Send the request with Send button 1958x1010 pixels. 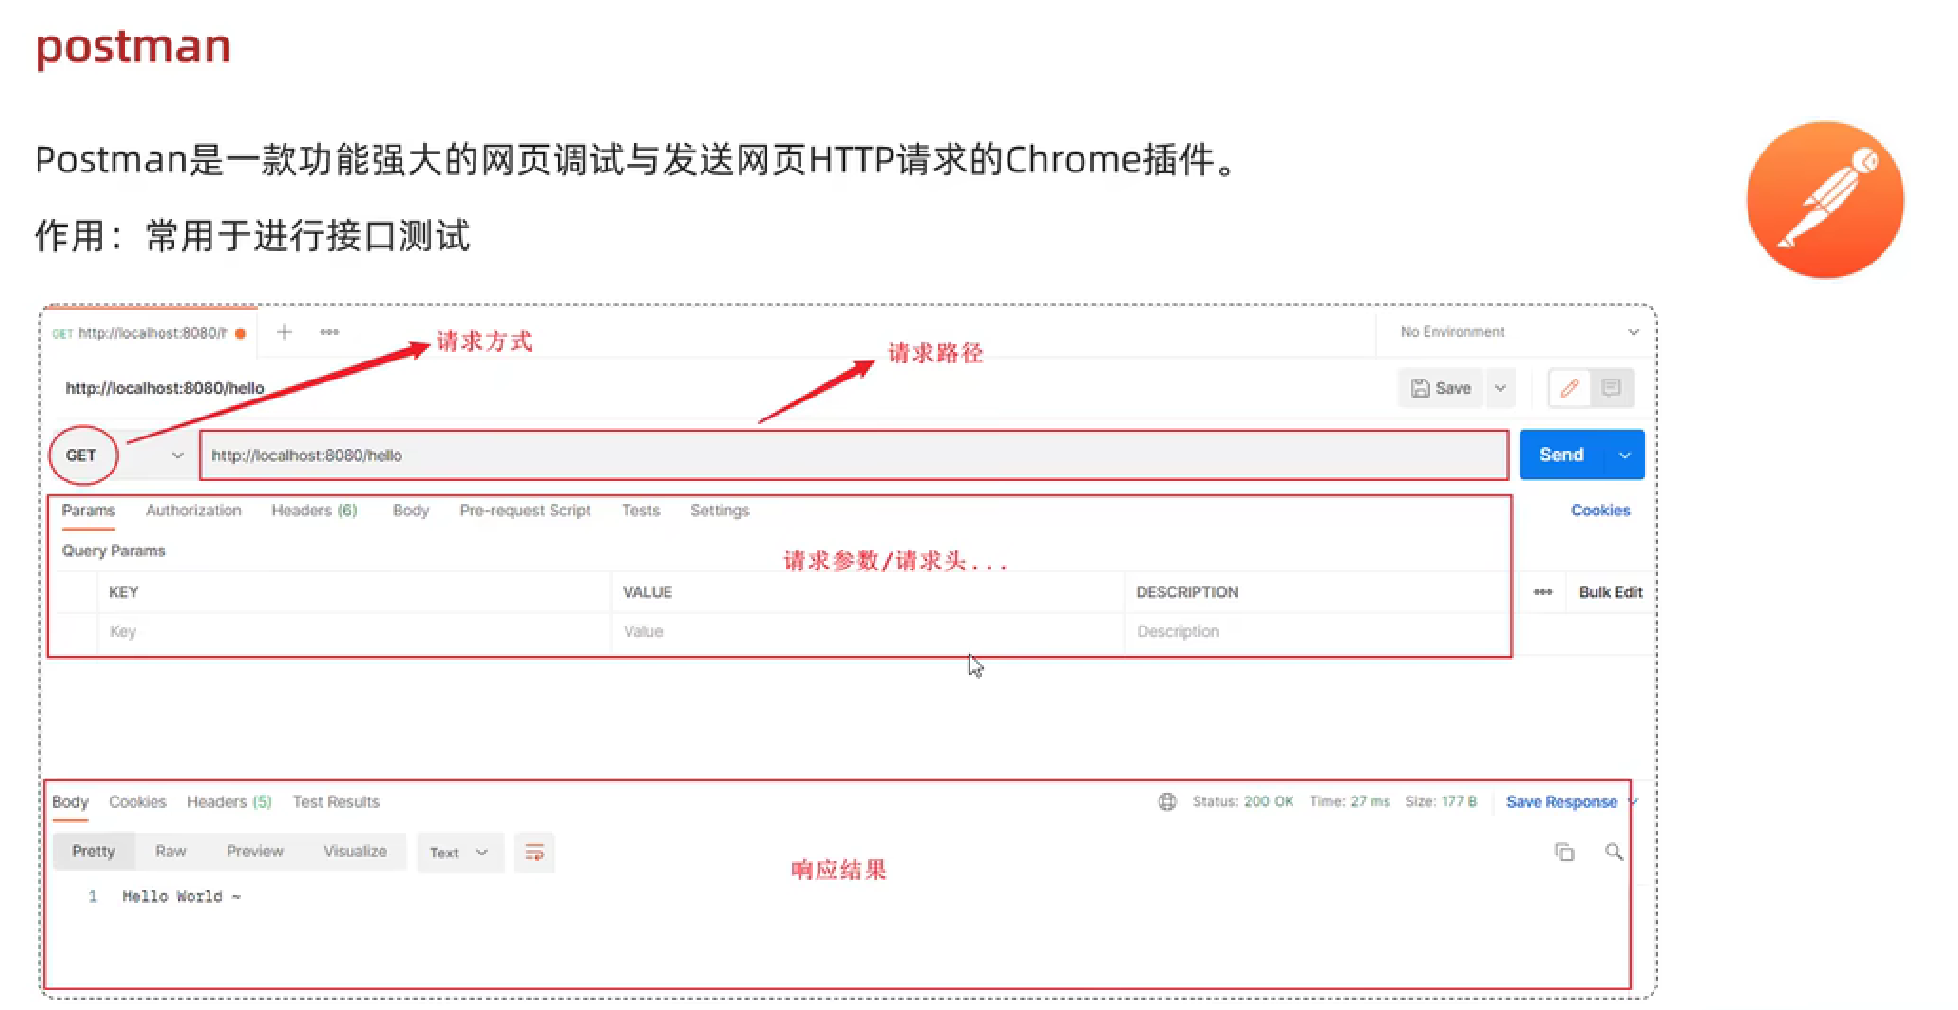[x=1561, y=455]
